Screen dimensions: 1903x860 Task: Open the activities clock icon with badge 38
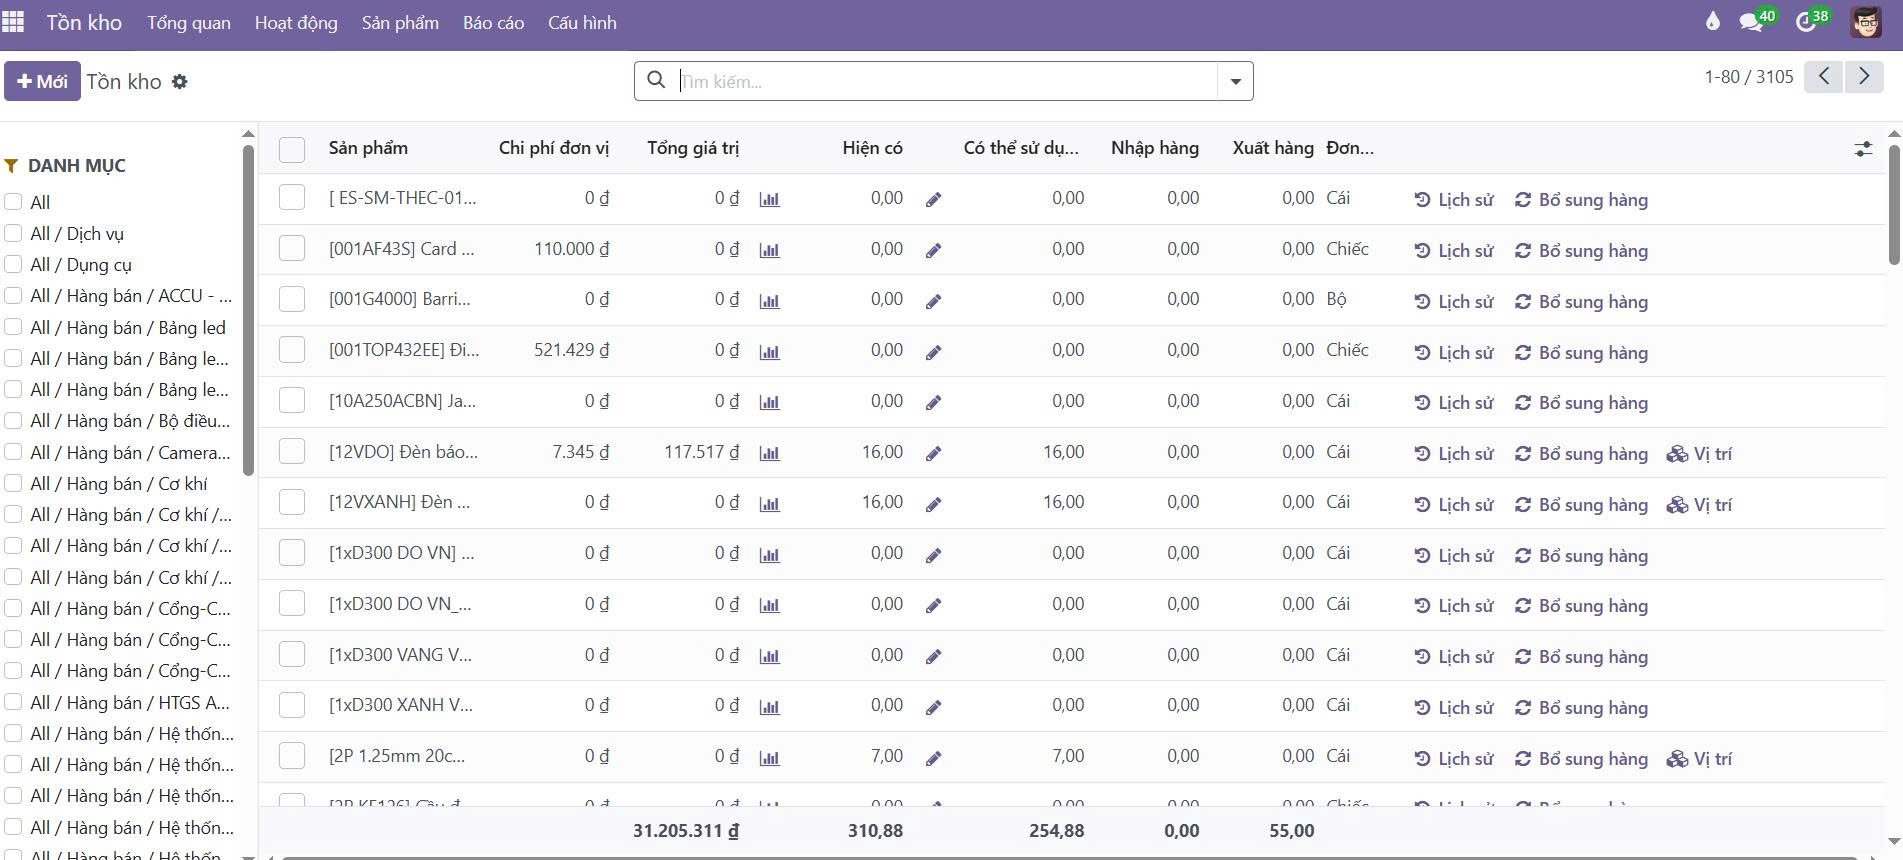pyautogui.click(x=1806, y=22)
